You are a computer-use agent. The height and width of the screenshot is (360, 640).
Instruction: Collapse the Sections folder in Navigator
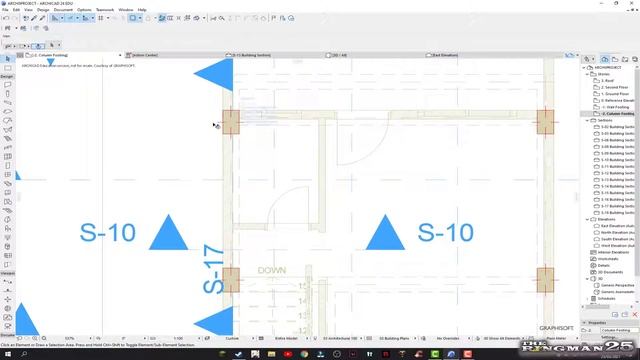pos(587,120)
